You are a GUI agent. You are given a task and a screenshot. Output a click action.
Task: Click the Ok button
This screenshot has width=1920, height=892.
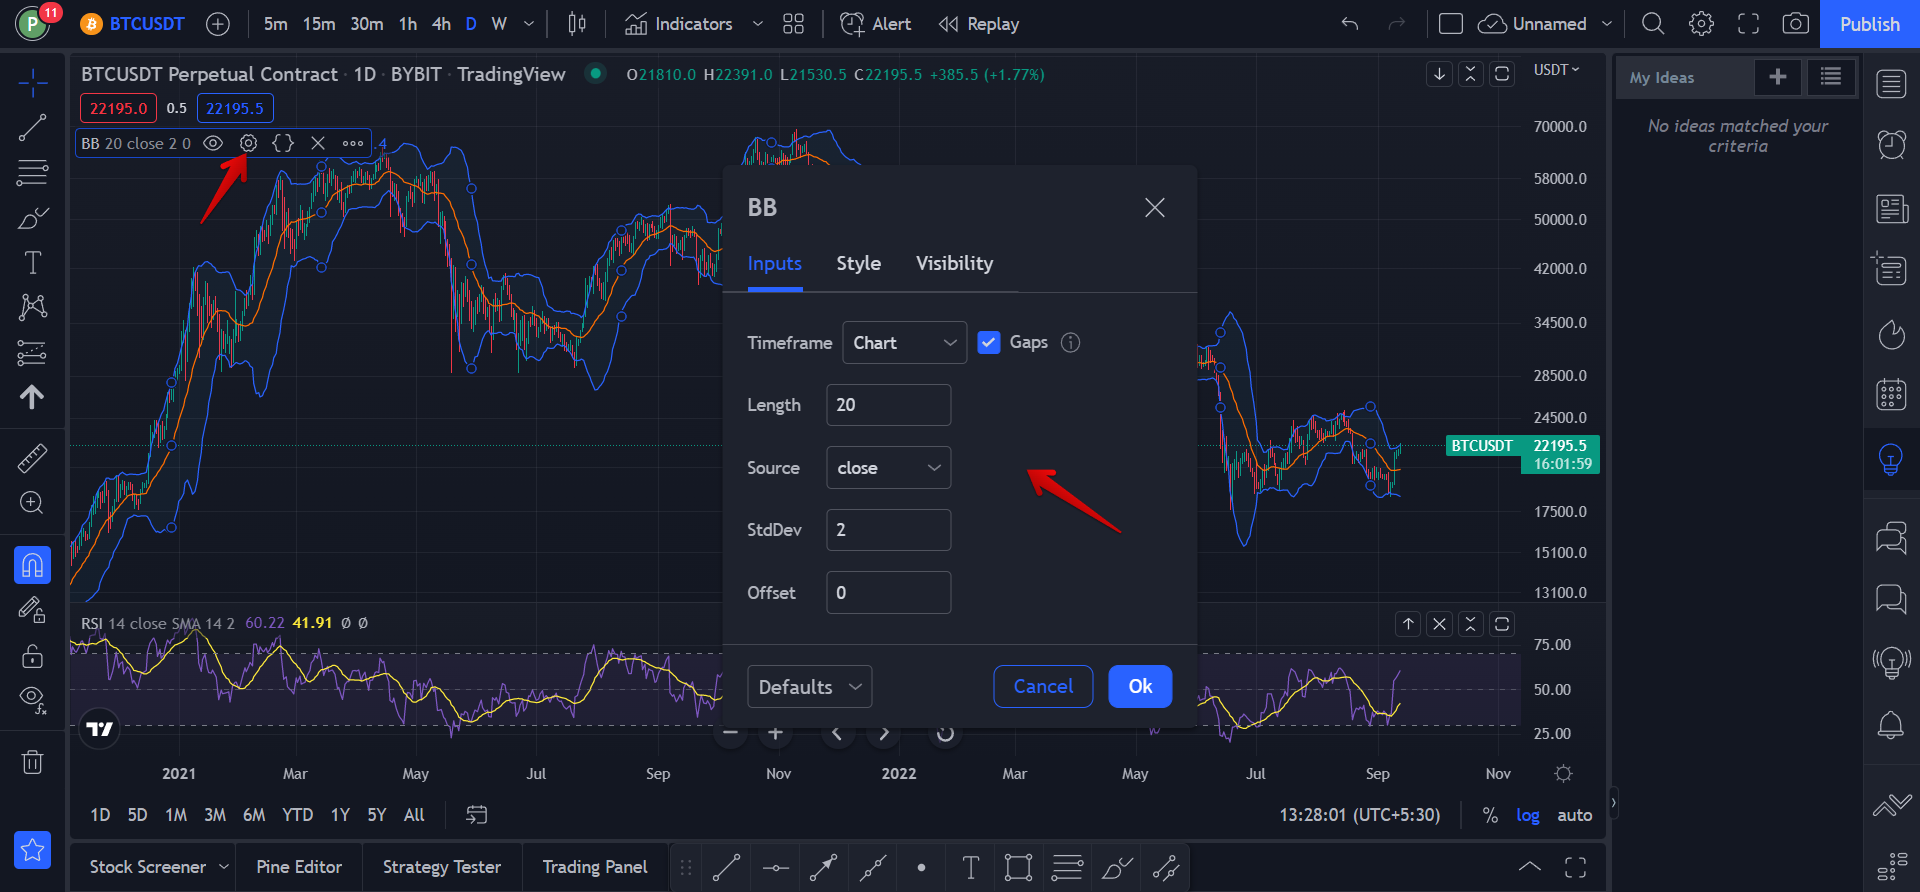1140,687
